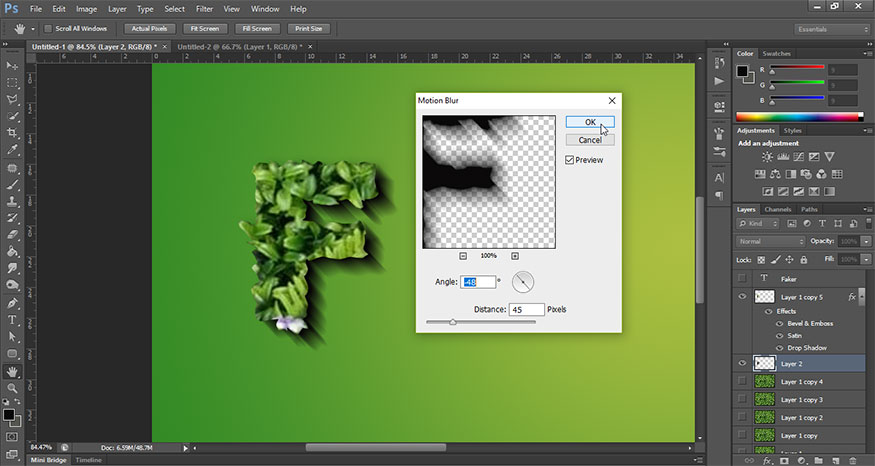The width and height of the screenshot is (875, 466).
Task: Switch to the Channels tab
Action: 777,209
